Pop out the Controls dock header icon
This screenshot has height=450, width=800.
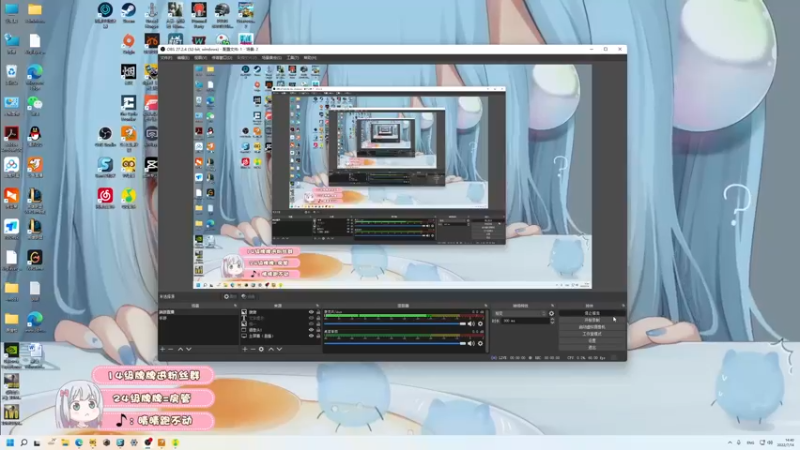(x=623, y=306)
